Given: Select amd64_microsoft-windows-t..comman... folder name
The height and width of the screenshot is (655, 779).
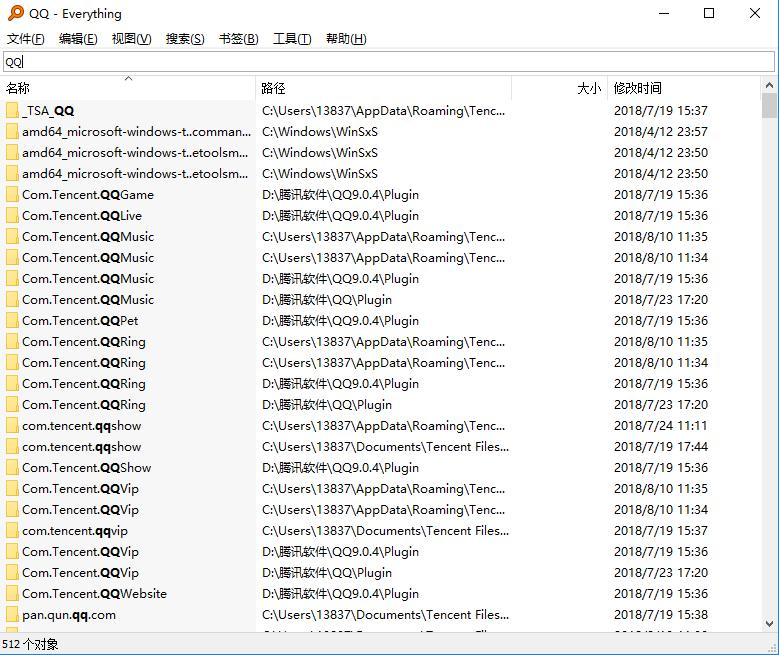Looking at the screenshot, I should click(x=137, y=131).
